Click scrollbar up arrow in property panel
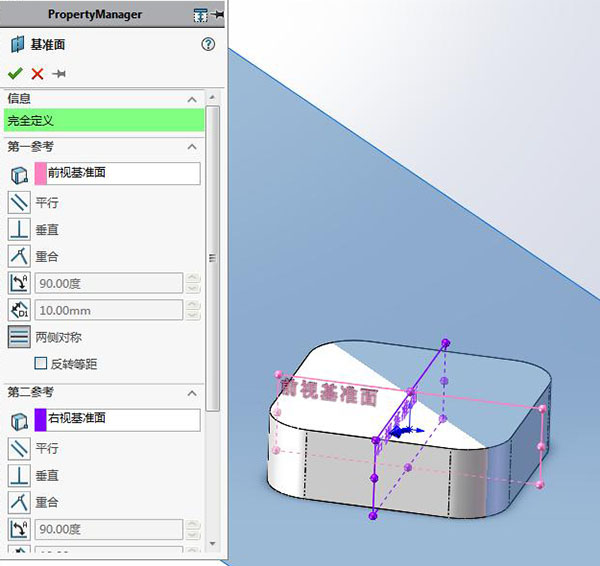 point(212,97)
